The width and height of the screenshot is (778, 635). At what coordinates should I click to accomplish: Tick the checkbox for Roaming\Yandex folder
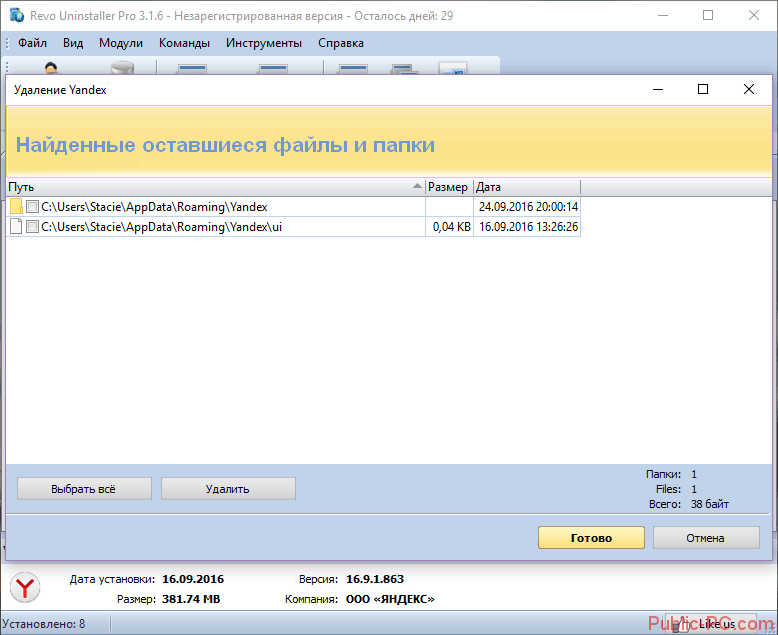pyautogui.click(x=32, y=206)
